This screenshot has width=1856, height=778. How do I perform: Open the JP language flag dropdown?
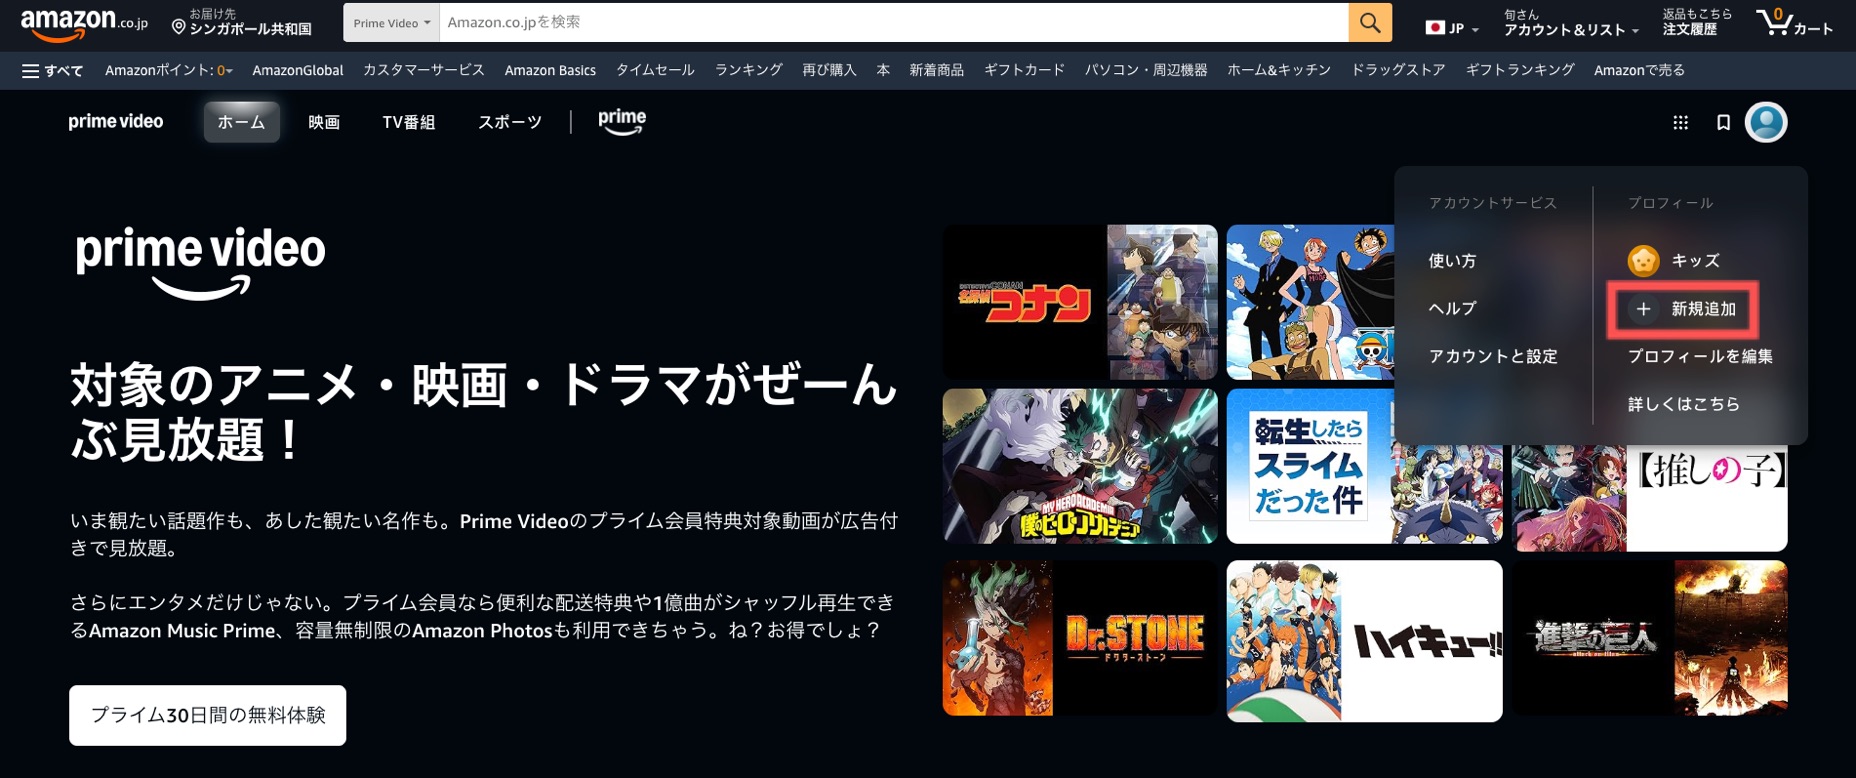[x=1451, y=28]
